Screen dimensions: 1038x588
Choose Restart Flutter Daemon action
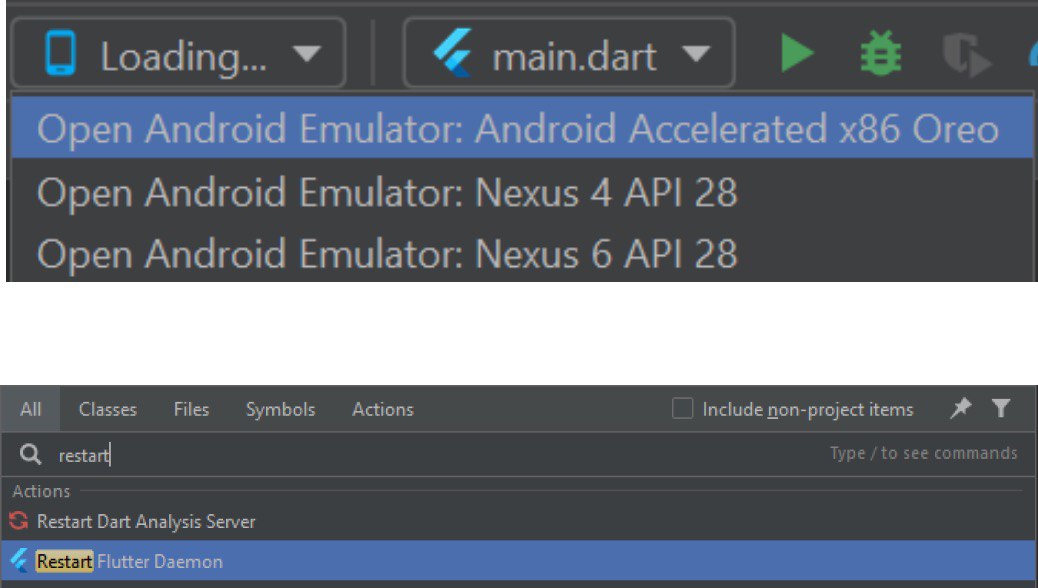click(518, 561)
